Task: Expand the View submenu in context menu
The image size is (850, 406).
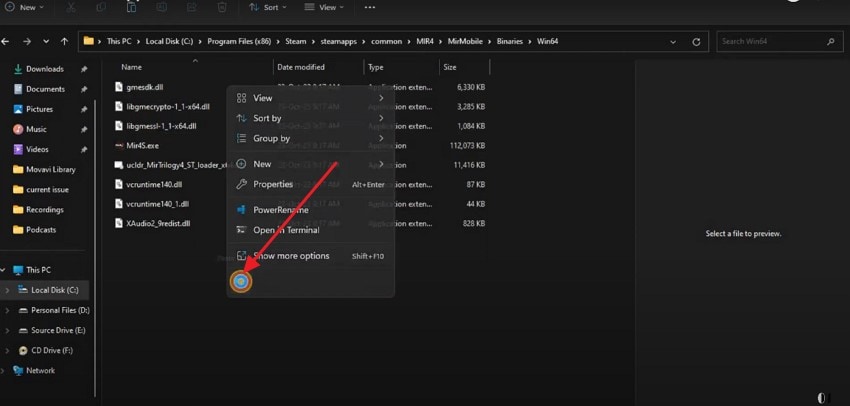Action: 310,98
